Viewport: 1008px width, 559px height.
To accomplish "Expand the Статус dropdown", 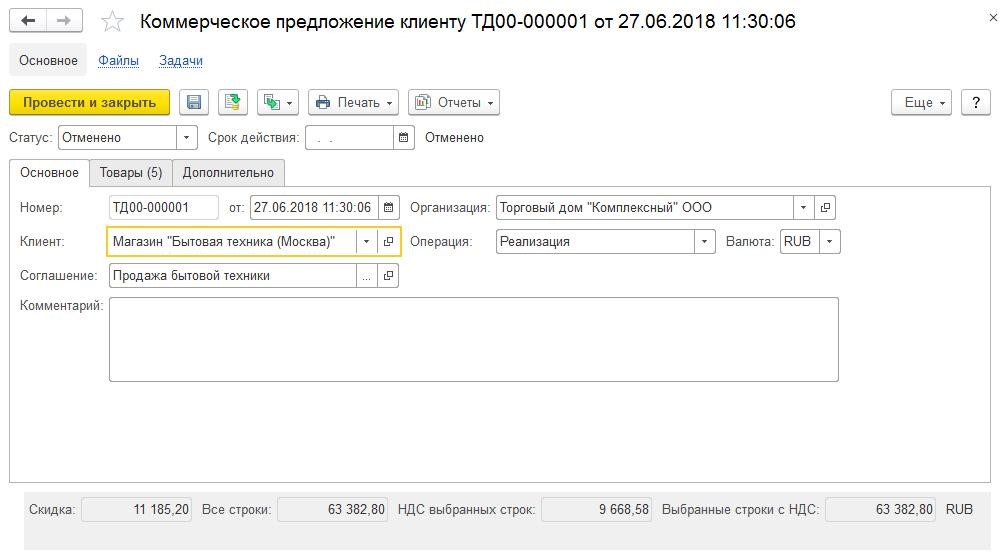I will (x=186, y=138).
